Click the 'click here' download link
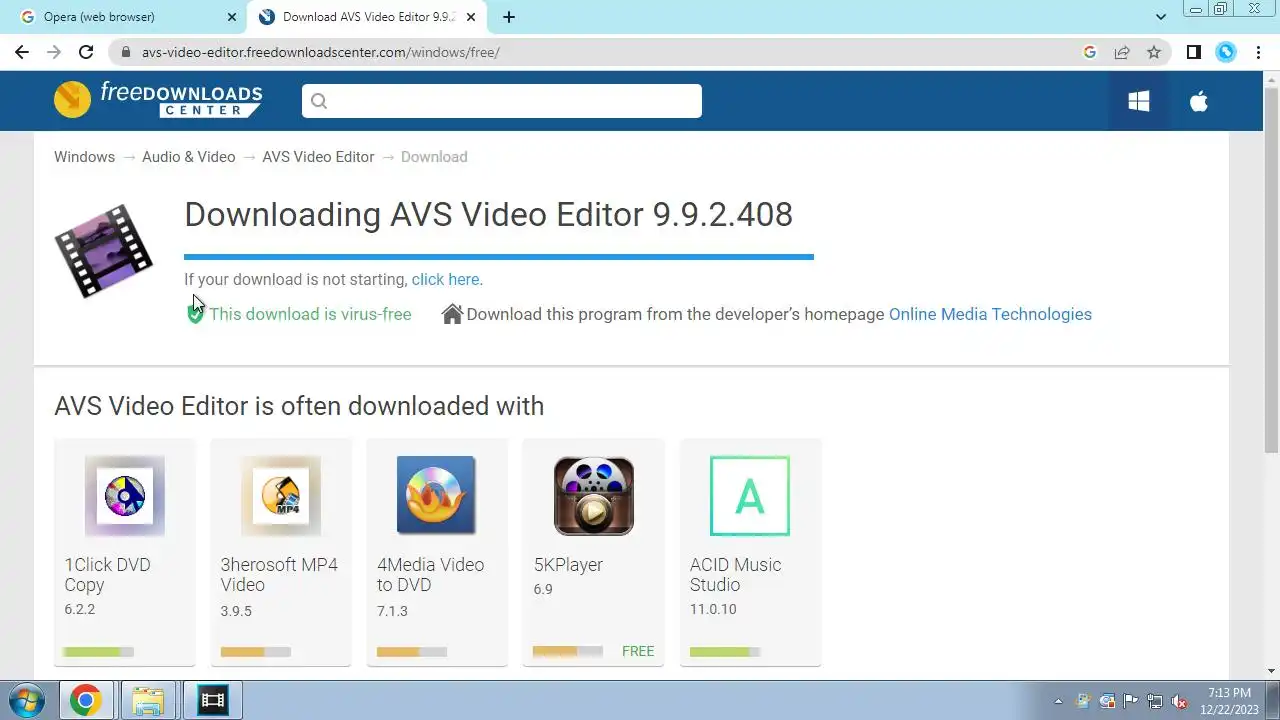Viewport: 1280px width, 720px height. click(445, 280)
